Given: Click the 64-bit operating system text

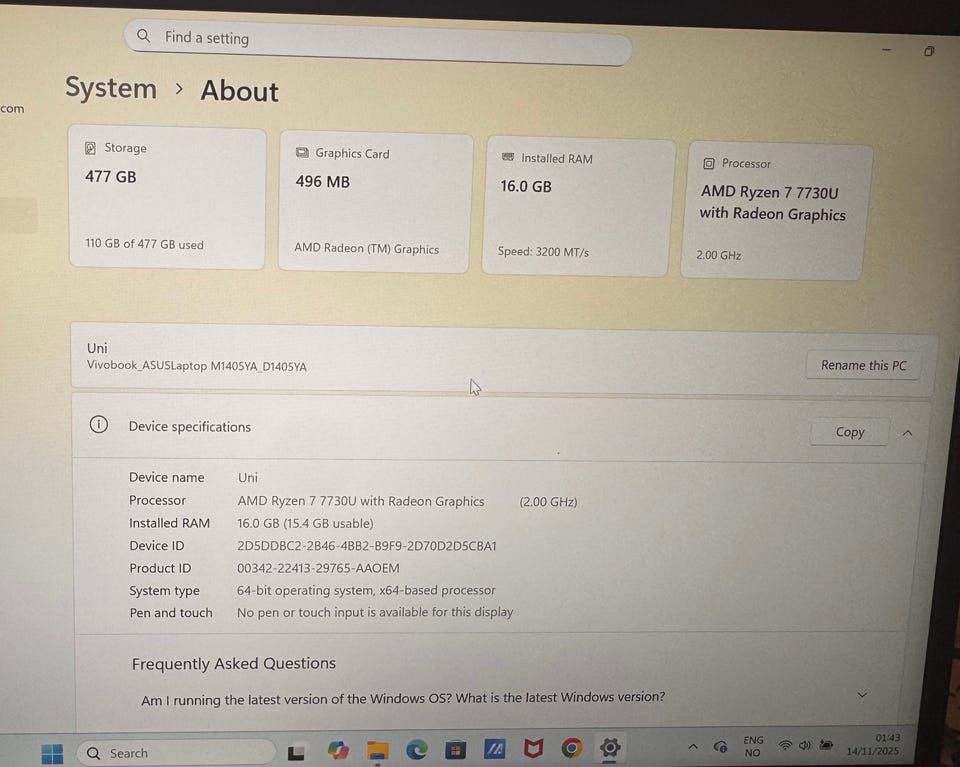Looking at the screenshot, I should [366, 590].
